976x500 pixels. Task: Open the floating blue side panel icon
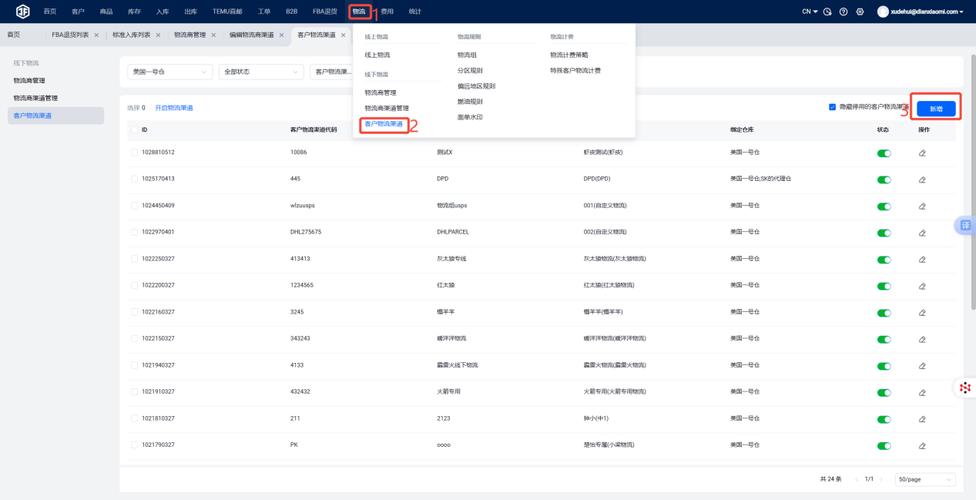point(965,225)
